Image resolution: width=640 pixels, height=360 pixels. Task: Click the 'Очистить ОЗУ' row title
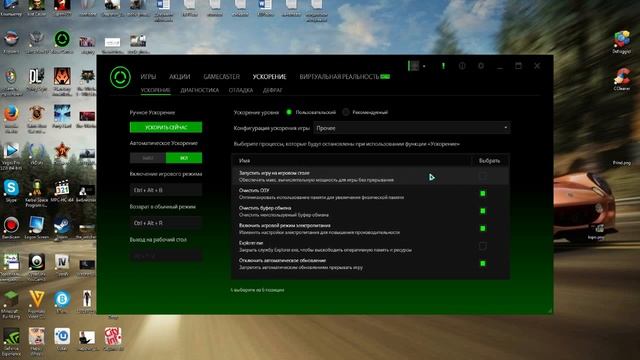pyautogui.click(x=254, y=191)
